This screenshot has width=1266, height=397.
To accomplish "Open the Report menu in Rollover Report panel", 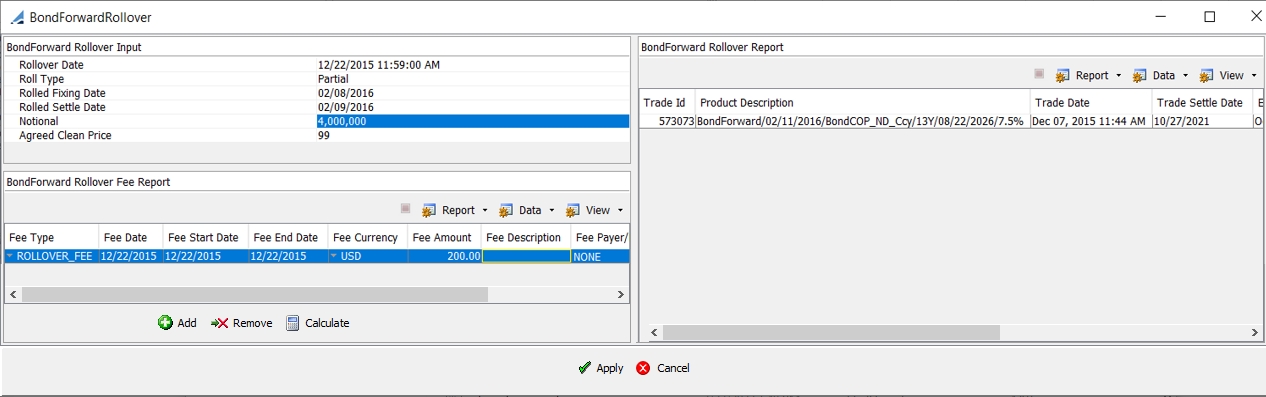I will point(1092,75).
